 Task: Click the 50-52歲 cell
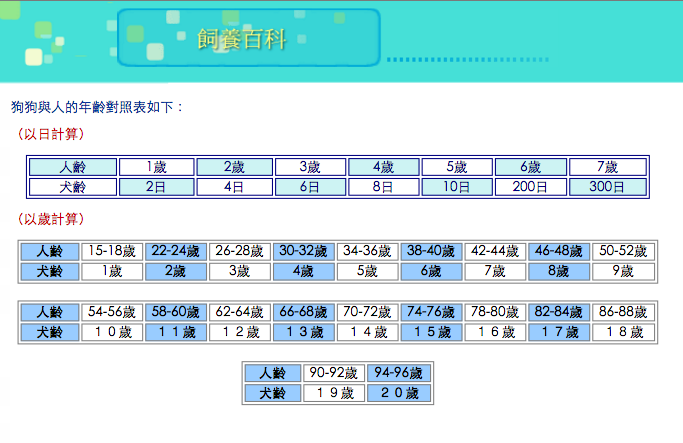[623, 251]
